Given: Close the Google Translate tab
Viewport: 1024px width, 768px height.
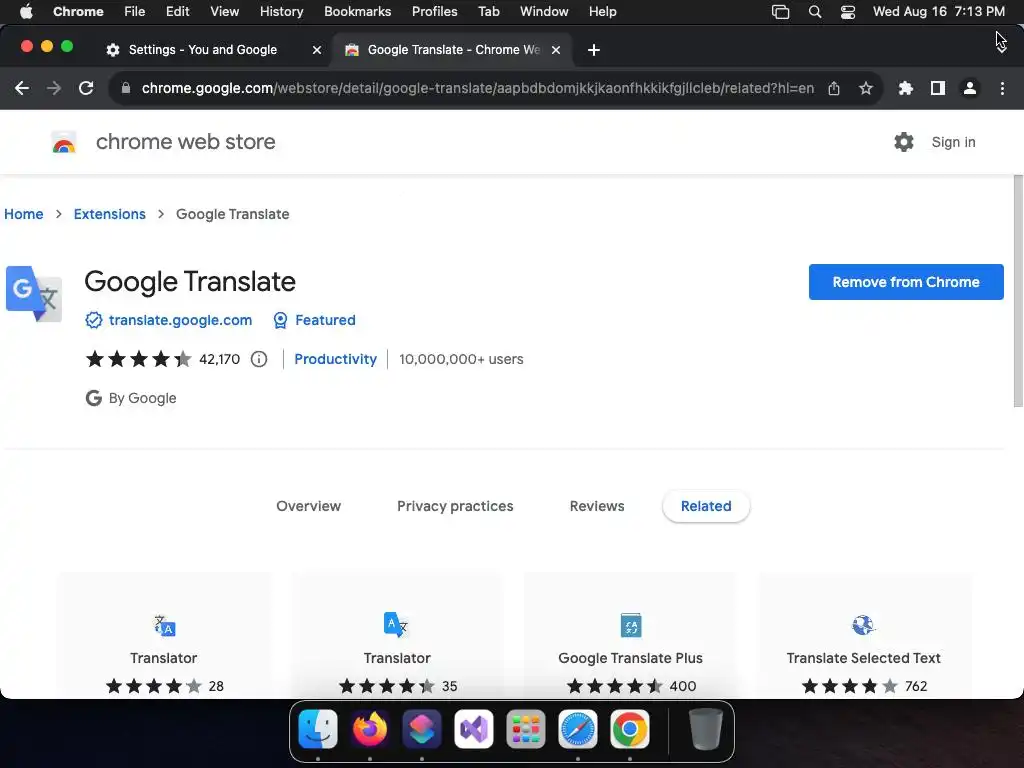Looking at the screenshot, I should [x=556, y=50].
